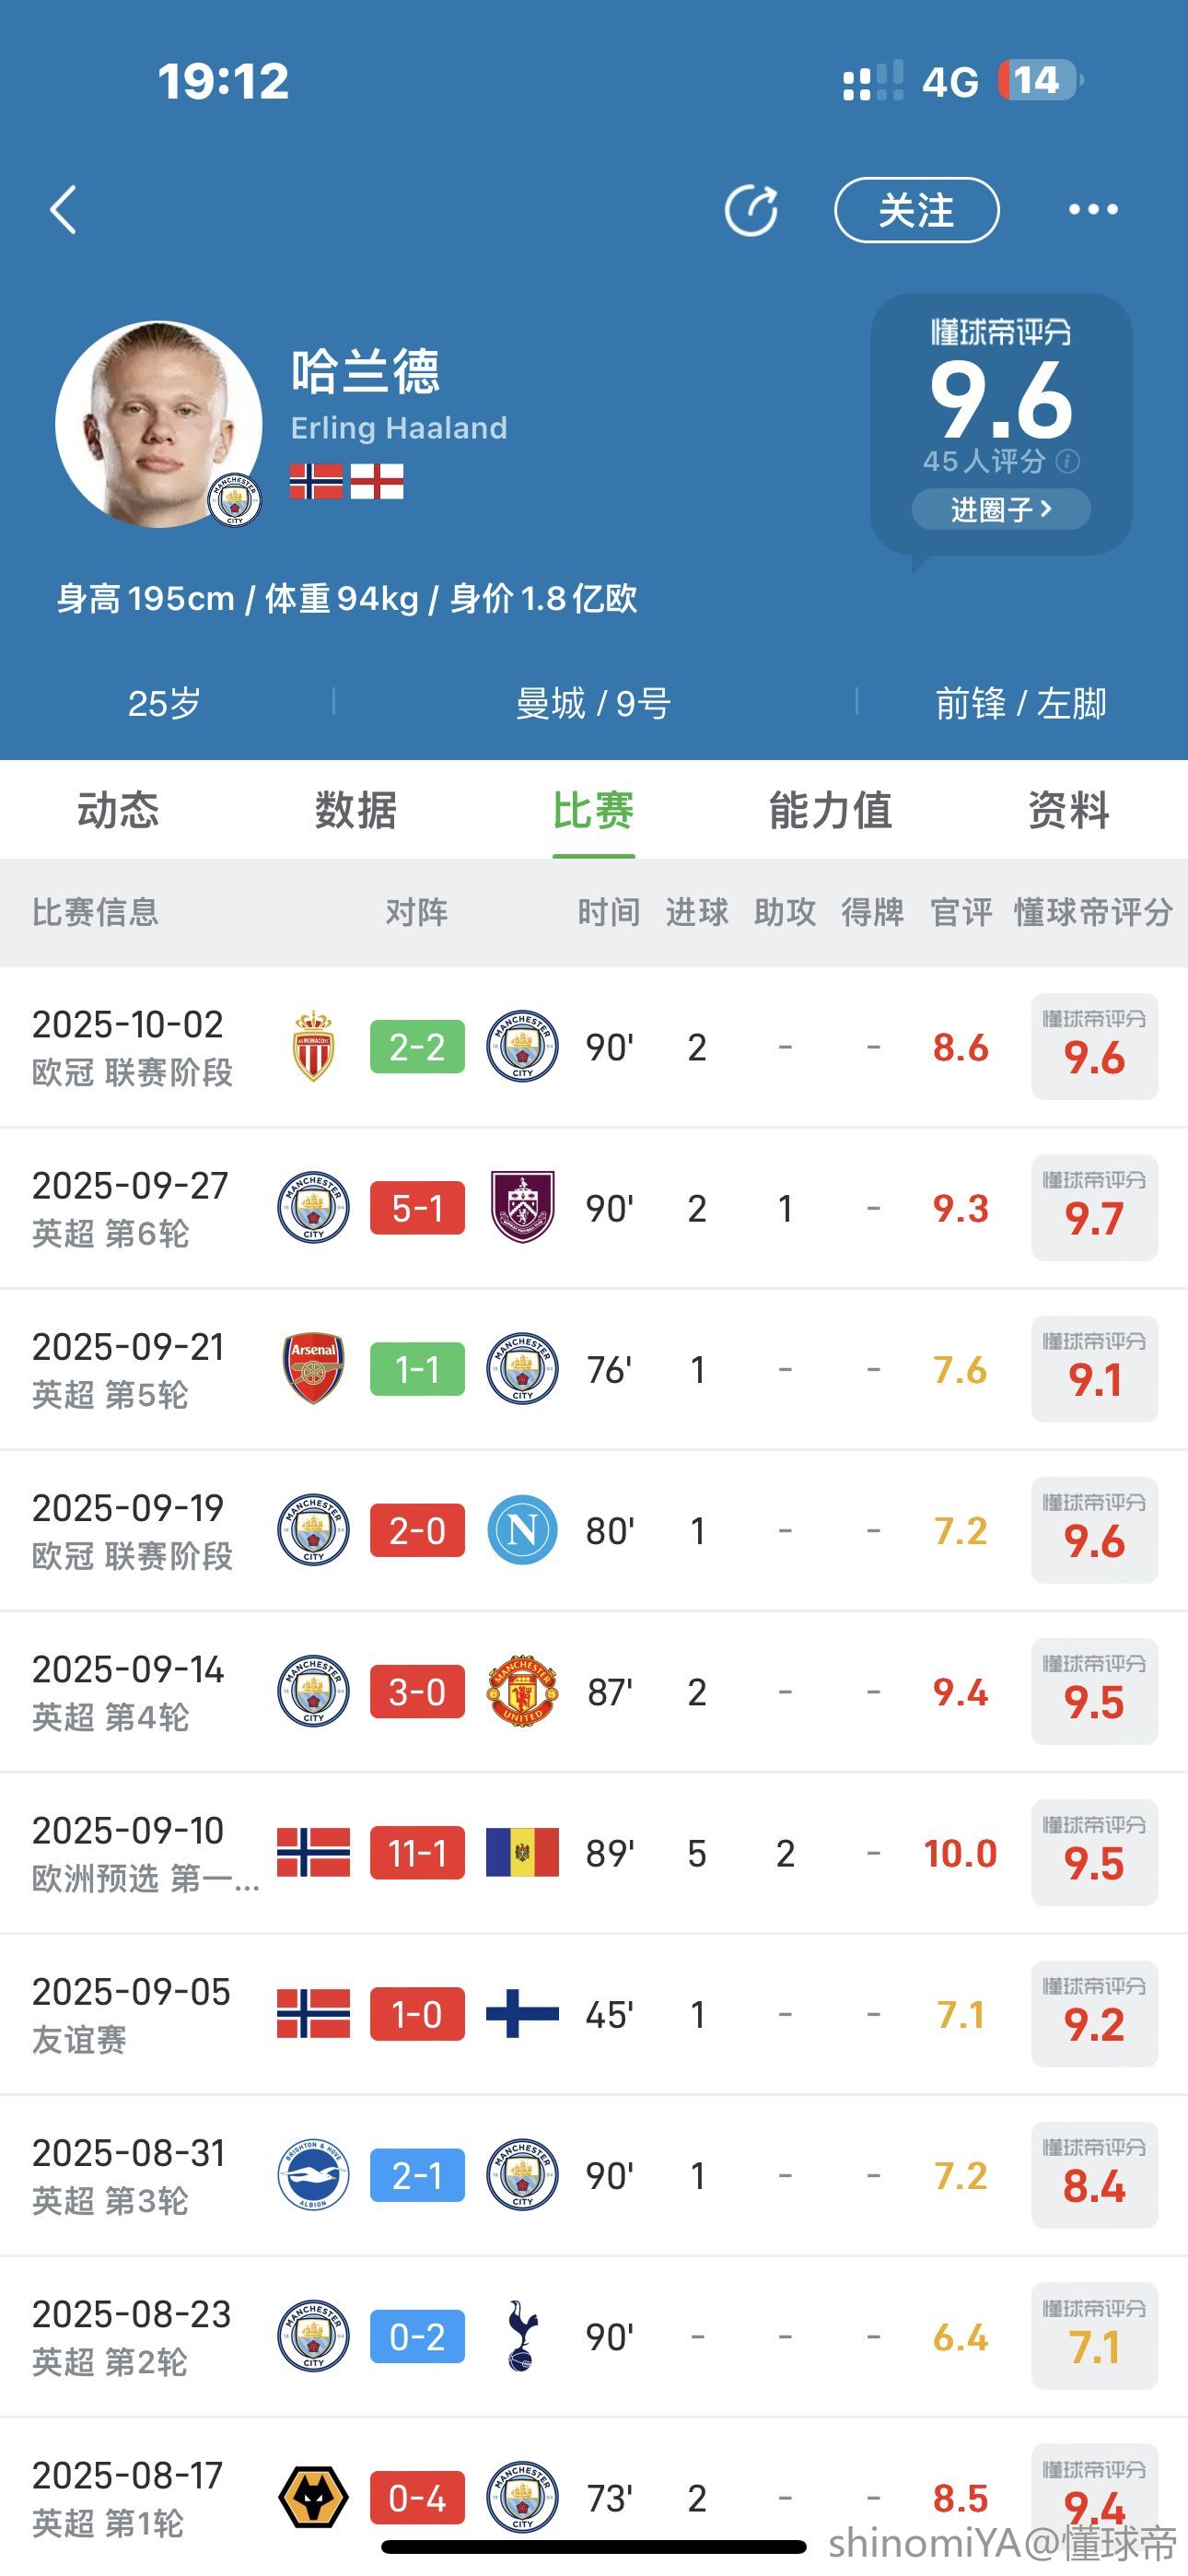
Task: Tap the share icon in header
Action: (751, 210)
